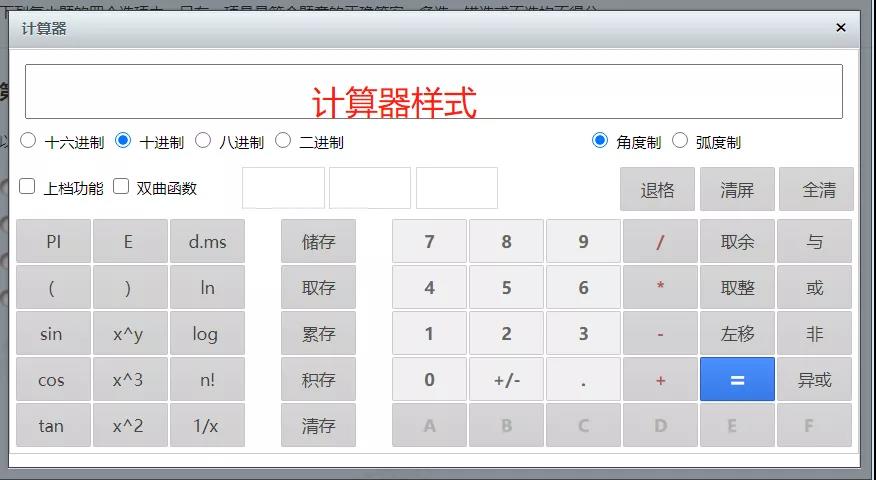The image size is (876, 480).
Task: Select the 二进制 (binary) radio button
Action: tap(283, 141)
